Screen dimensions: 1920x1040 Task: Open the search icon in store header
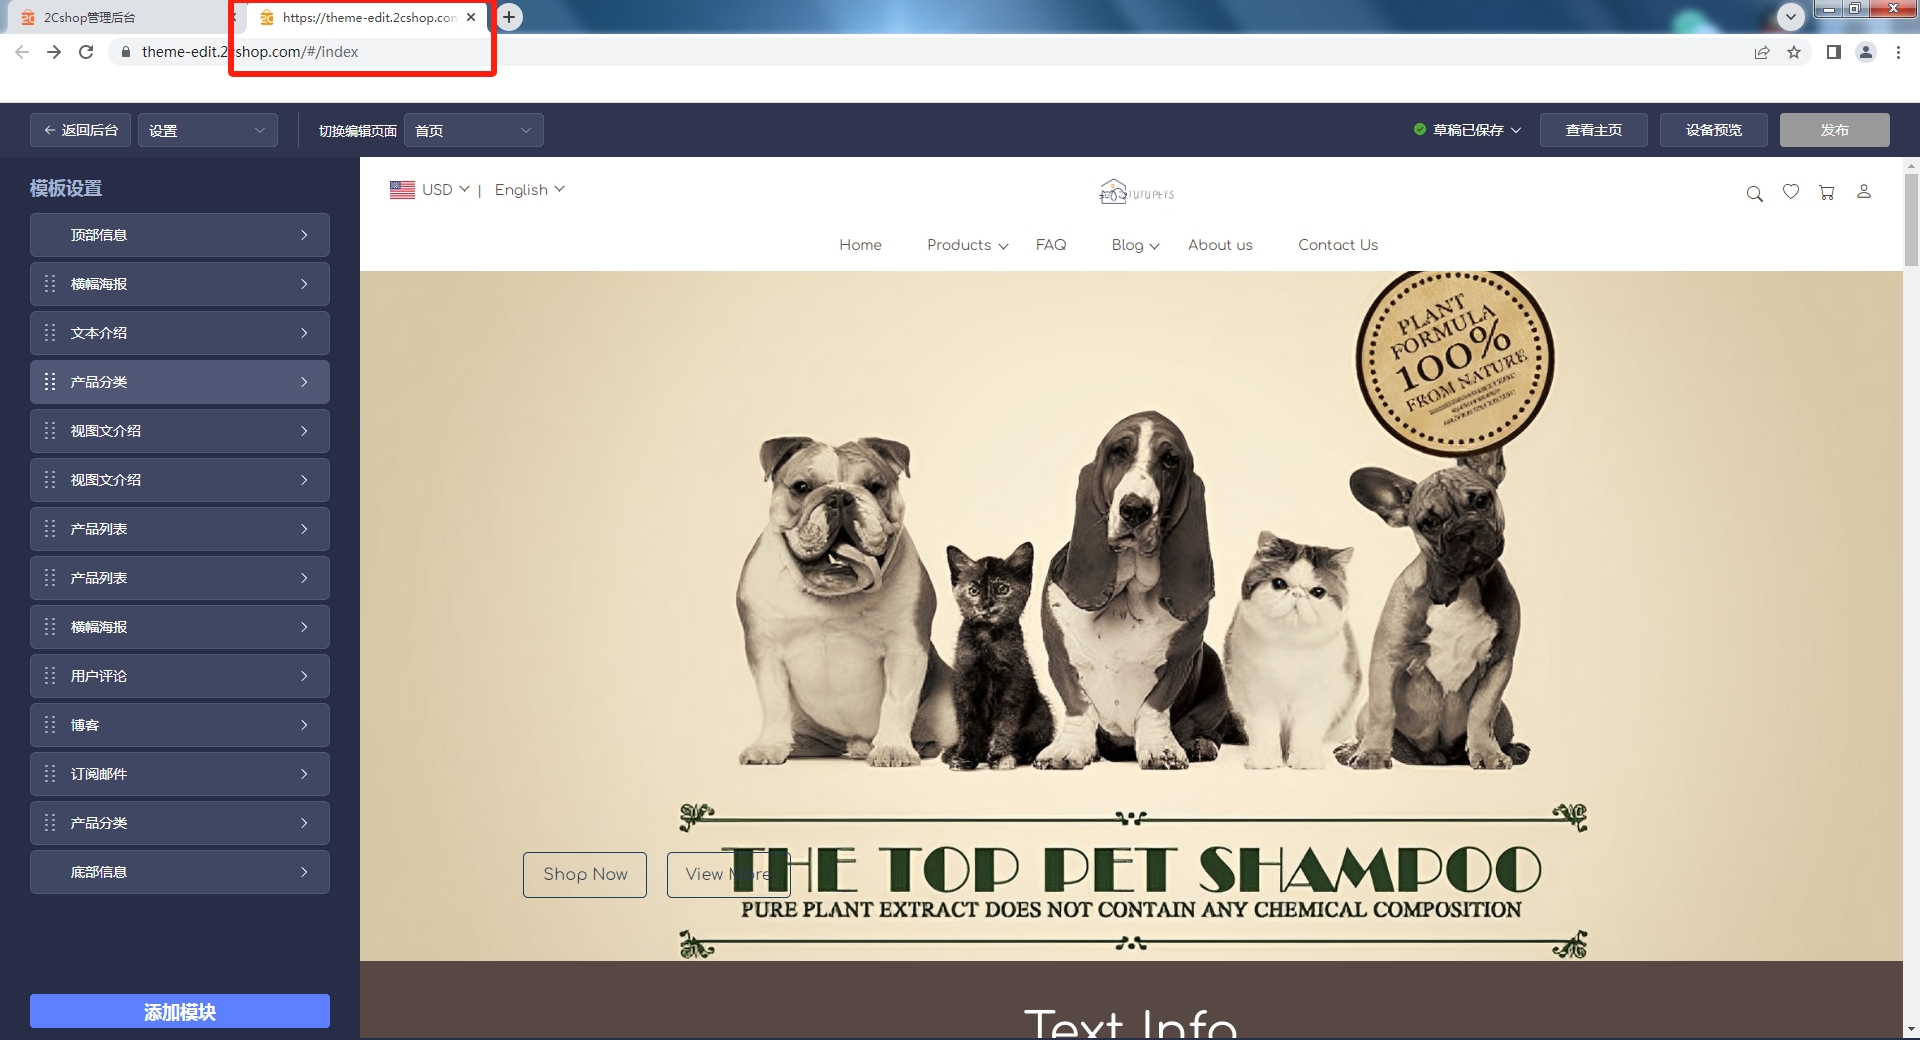[1754, 193]
